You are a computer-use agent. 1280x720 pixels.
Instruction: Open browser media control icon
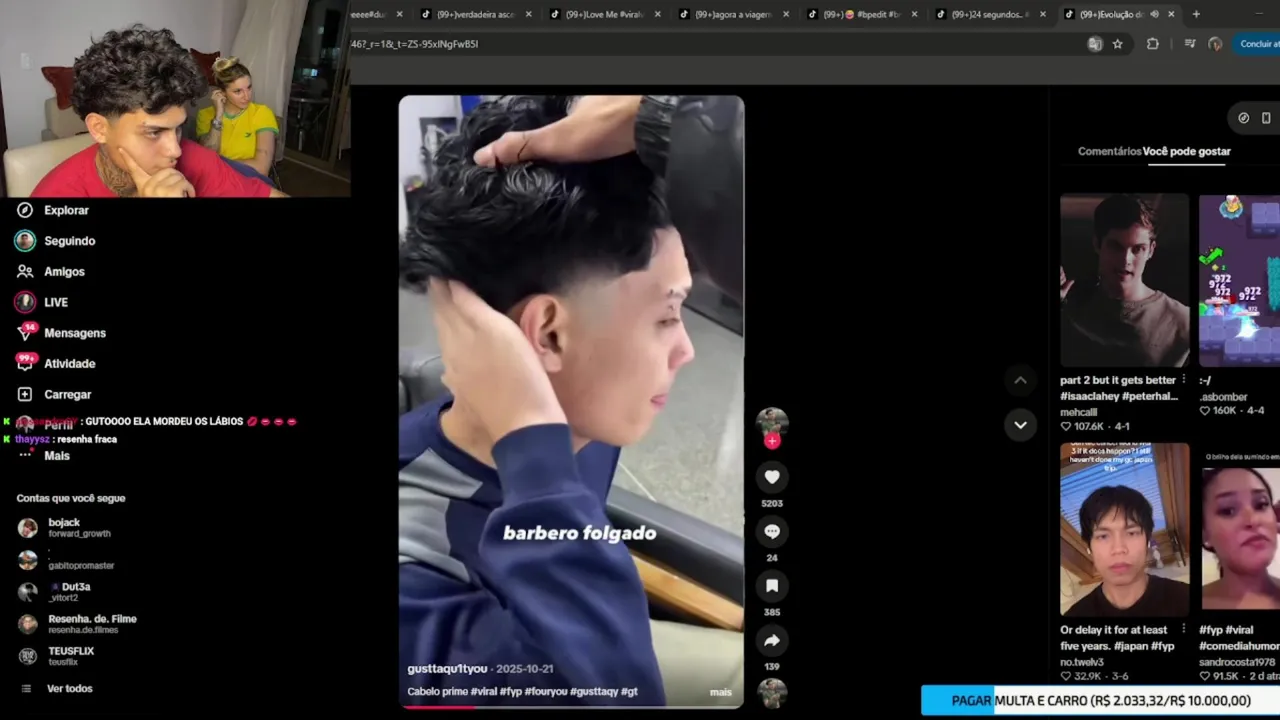[x=1189, y=44]
